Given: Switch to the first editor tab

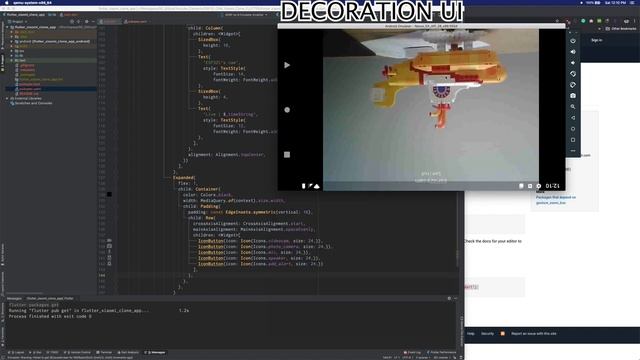Looking at the screenshot, I should [109, 21].
